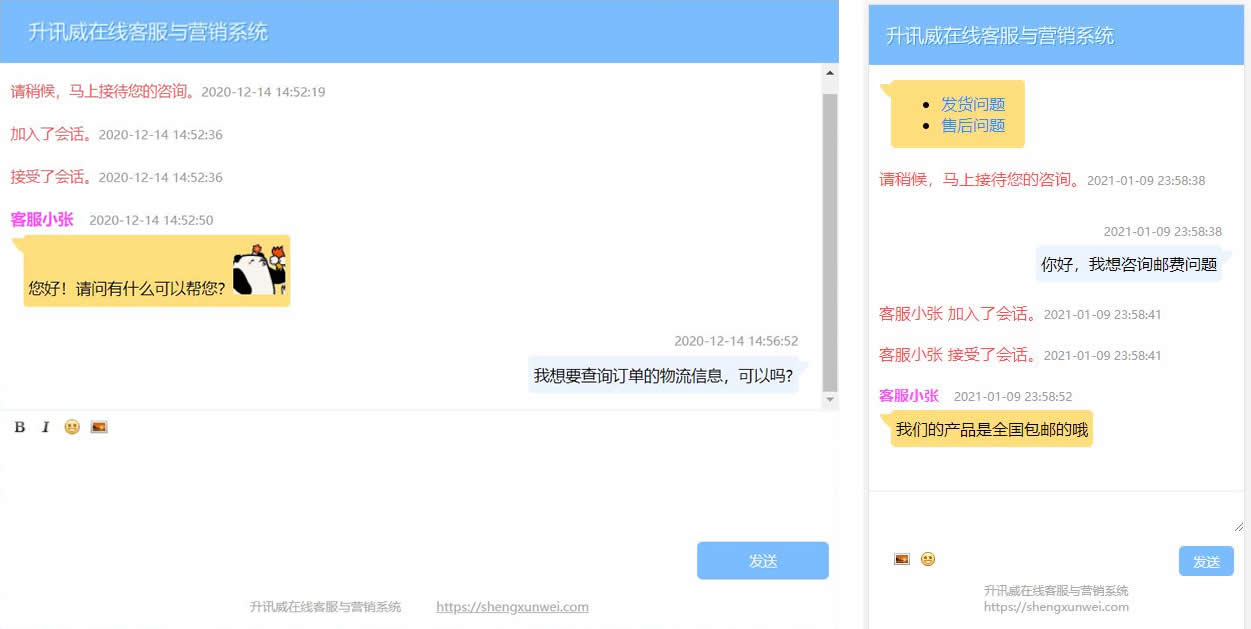Click the scroll up arrow in left chat

pyautogui.click(x=830, y=72)
